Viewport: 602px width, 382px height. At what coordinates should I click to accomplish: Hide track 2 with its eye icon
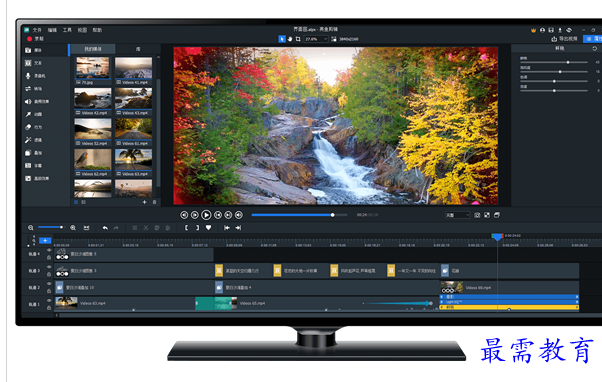49,283
